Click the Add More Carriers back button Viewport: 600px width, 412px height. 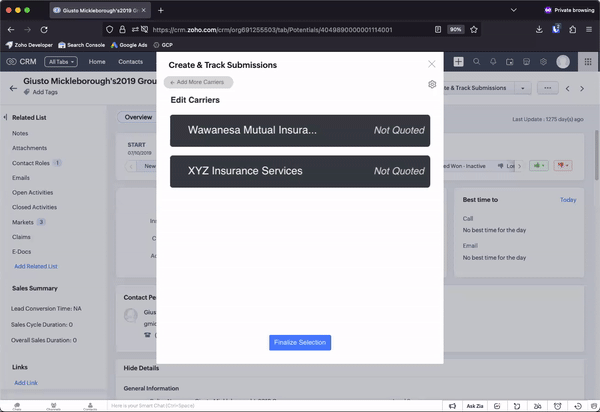[x=201, y=82]
